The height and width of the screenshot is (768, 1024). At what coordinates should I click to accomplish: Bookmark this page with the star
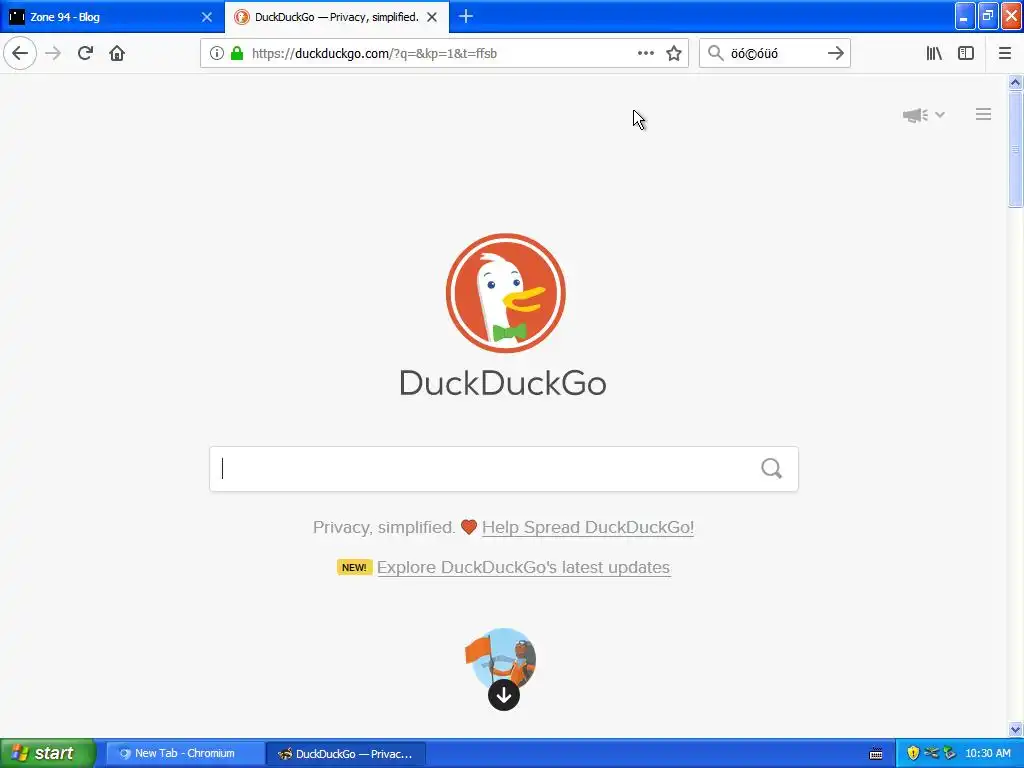[674, 54]
